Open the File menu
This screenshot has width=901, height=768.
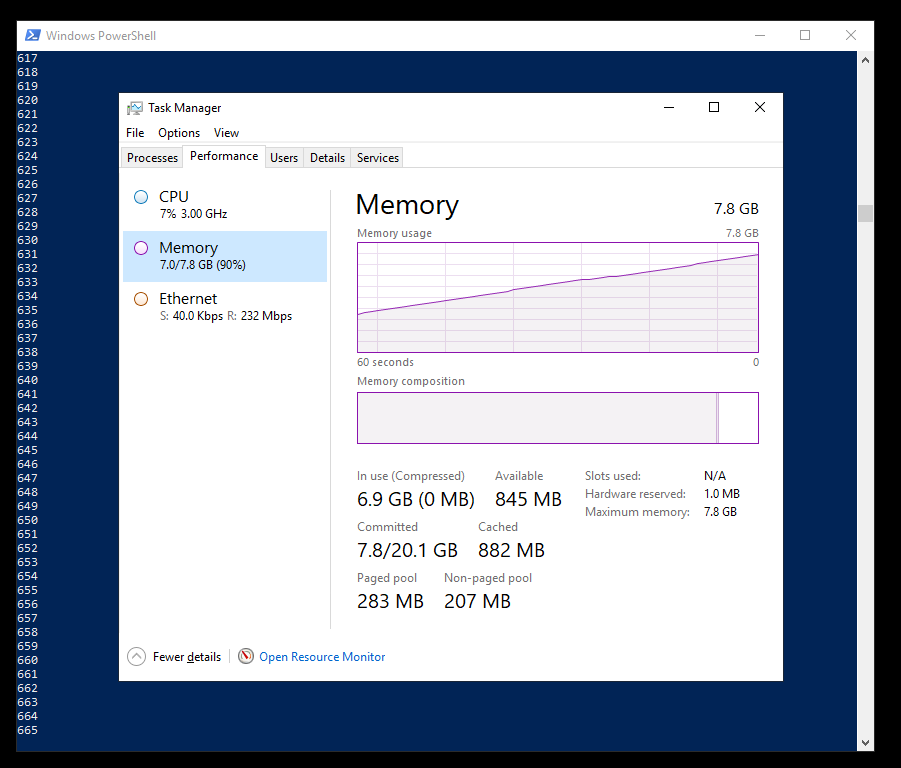135,133
